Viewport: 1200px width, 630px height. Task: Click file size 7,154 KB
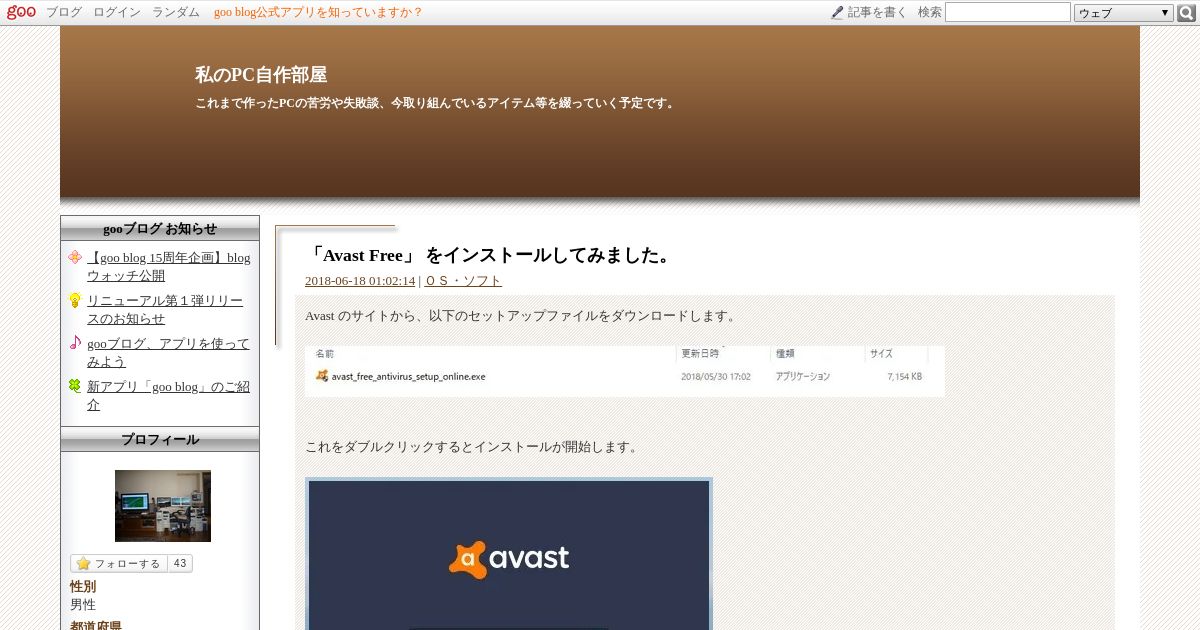904,377
